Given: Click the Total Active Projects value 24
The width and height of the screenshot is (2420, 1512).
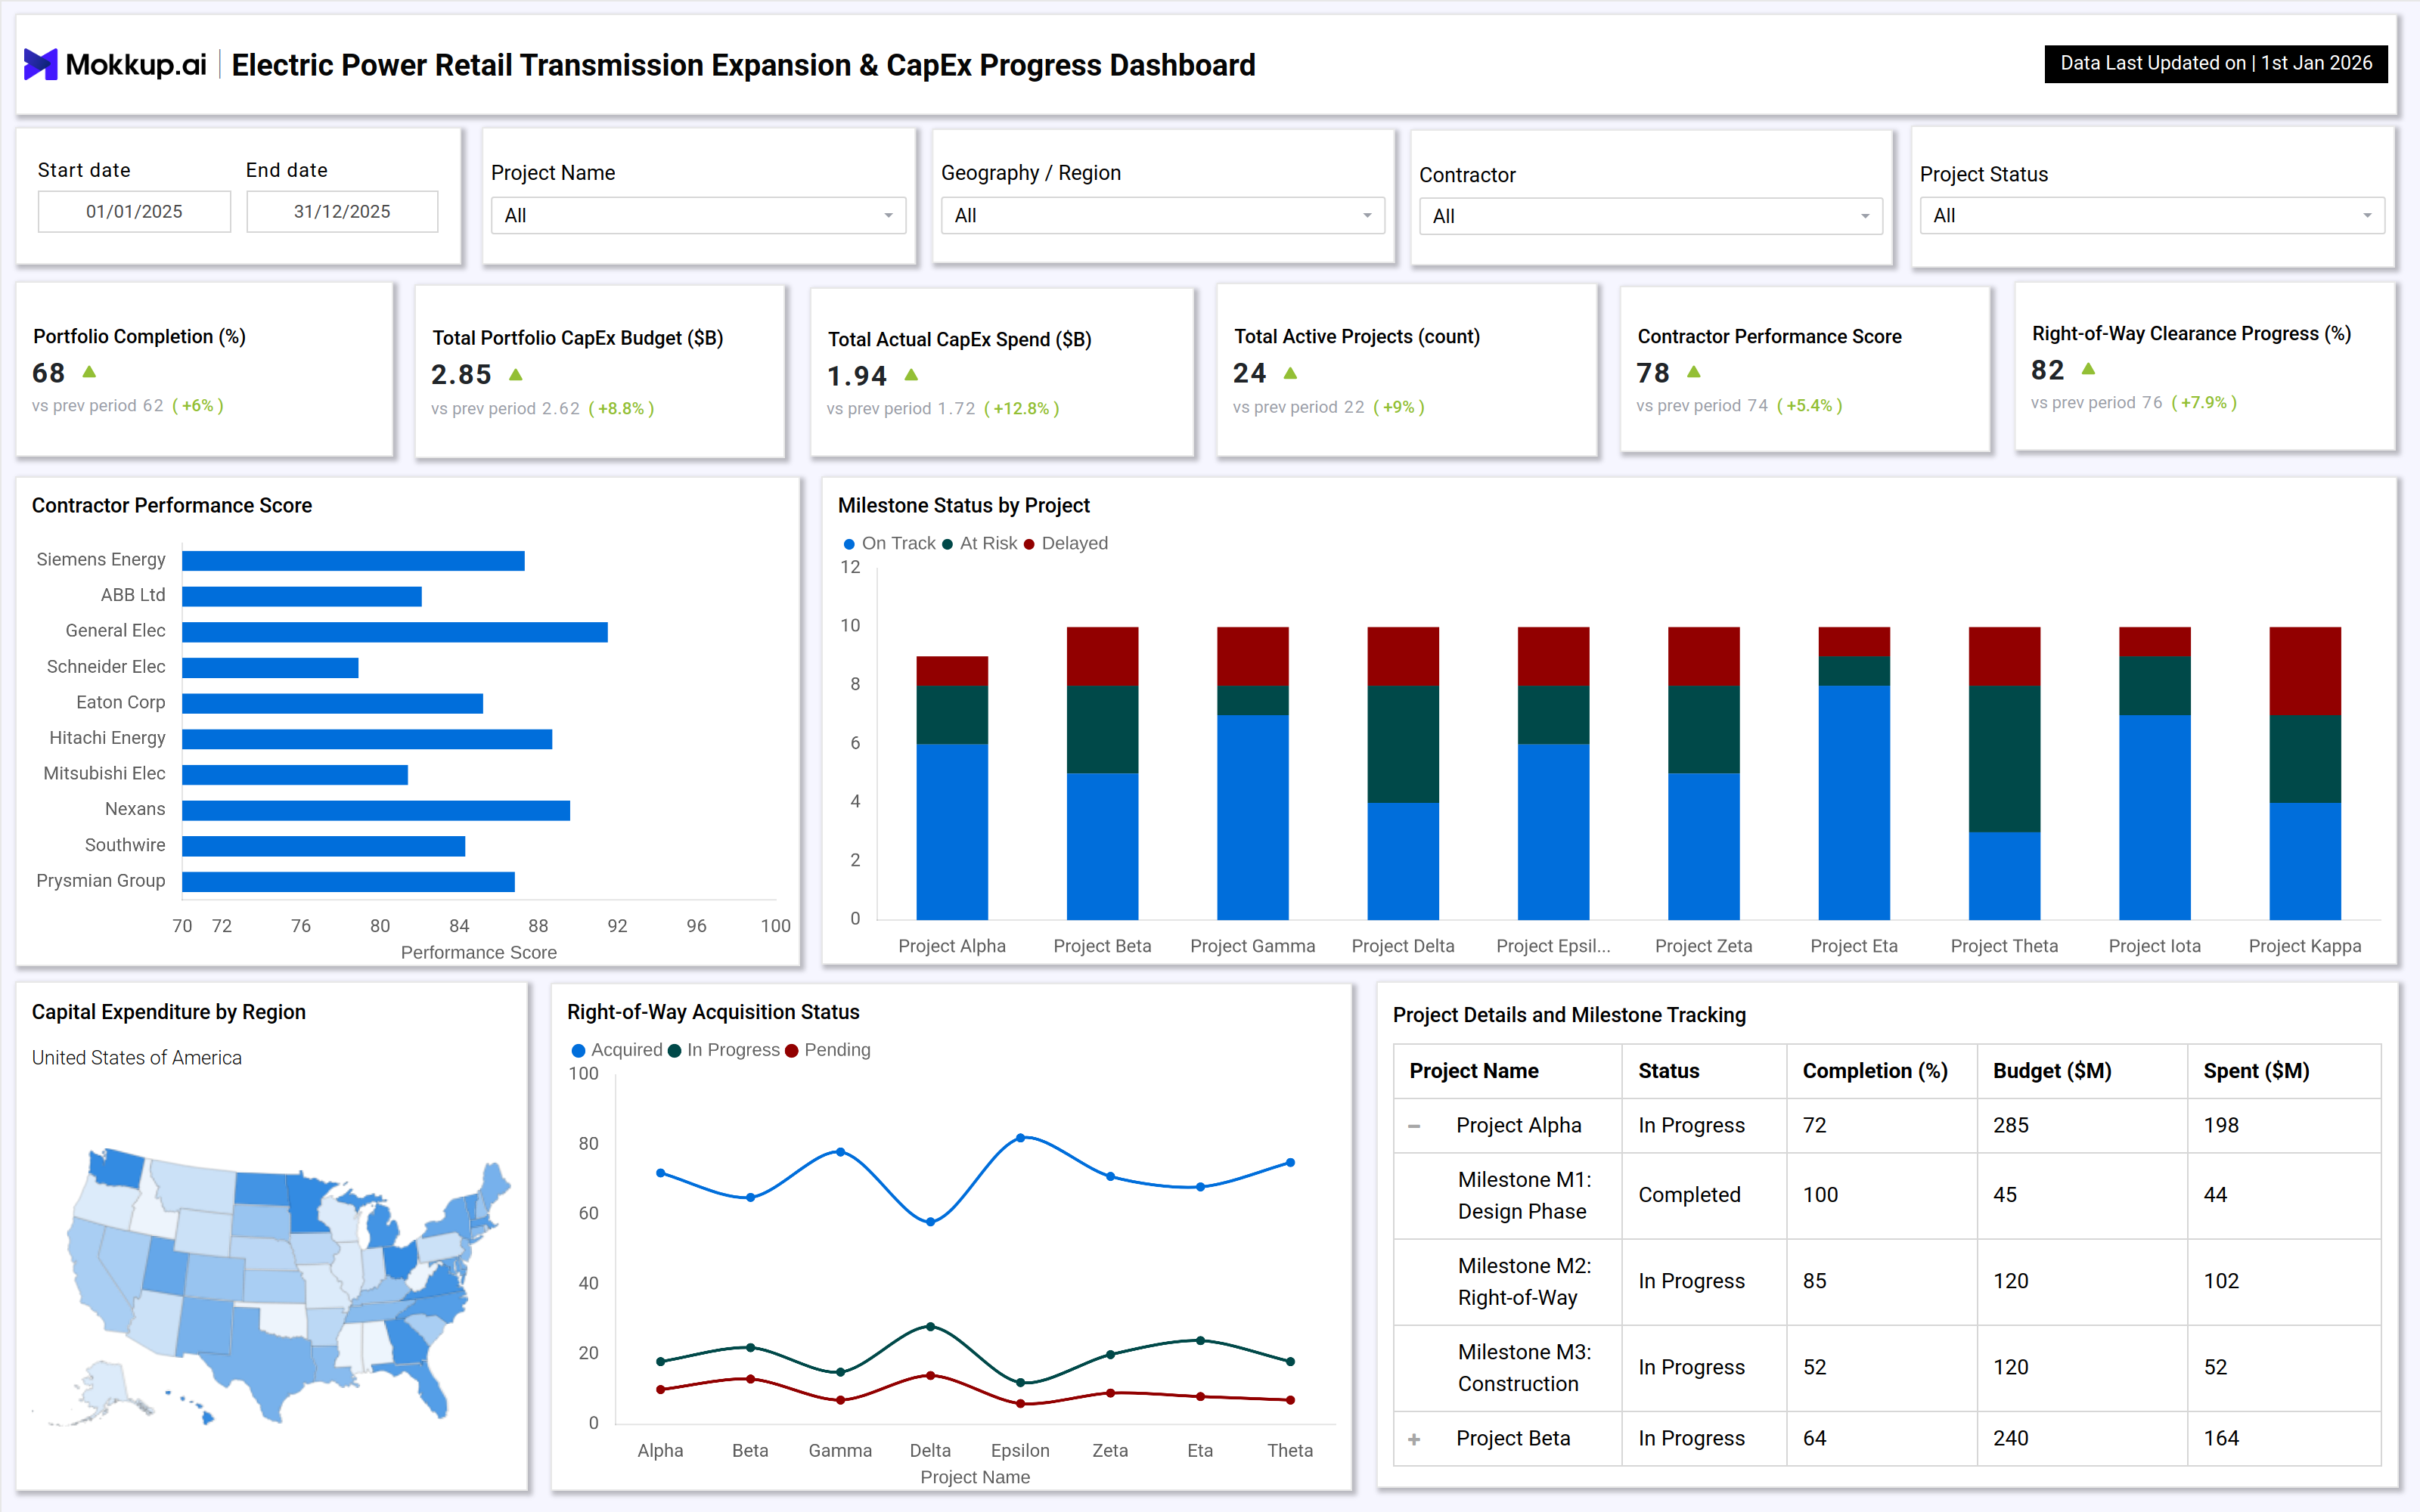Looking at the screenshot, I should tap(1249, 374).
